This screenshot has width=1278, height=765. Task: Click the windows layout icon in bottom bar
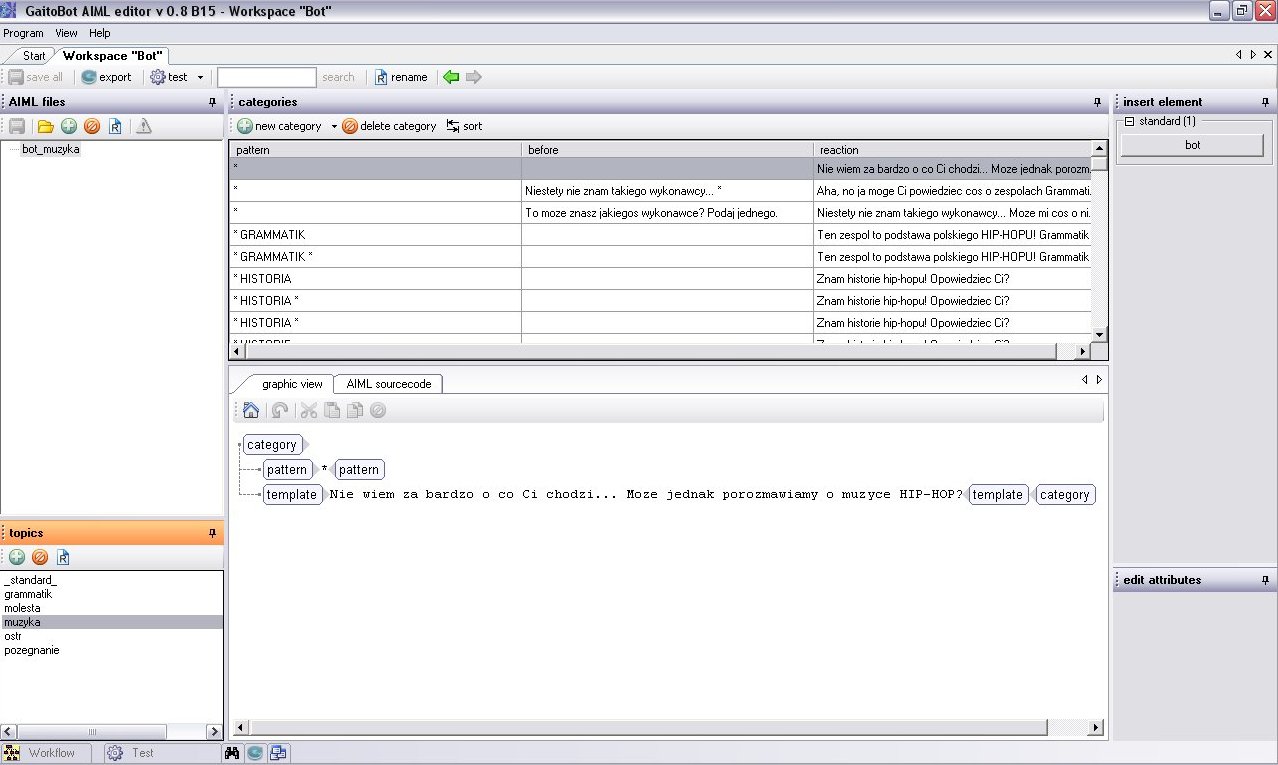pyautogui.click(x=278, y=753)
